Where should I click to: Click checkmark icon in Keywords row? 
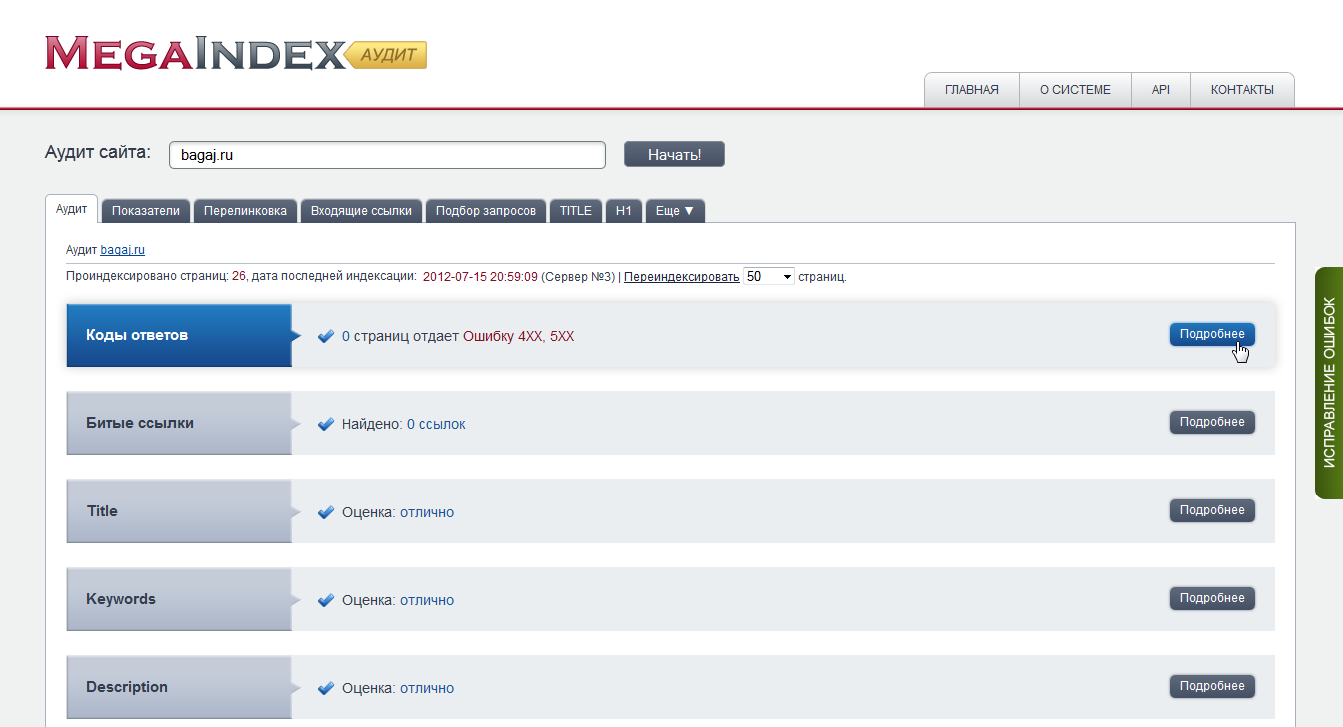coord(325,600)
